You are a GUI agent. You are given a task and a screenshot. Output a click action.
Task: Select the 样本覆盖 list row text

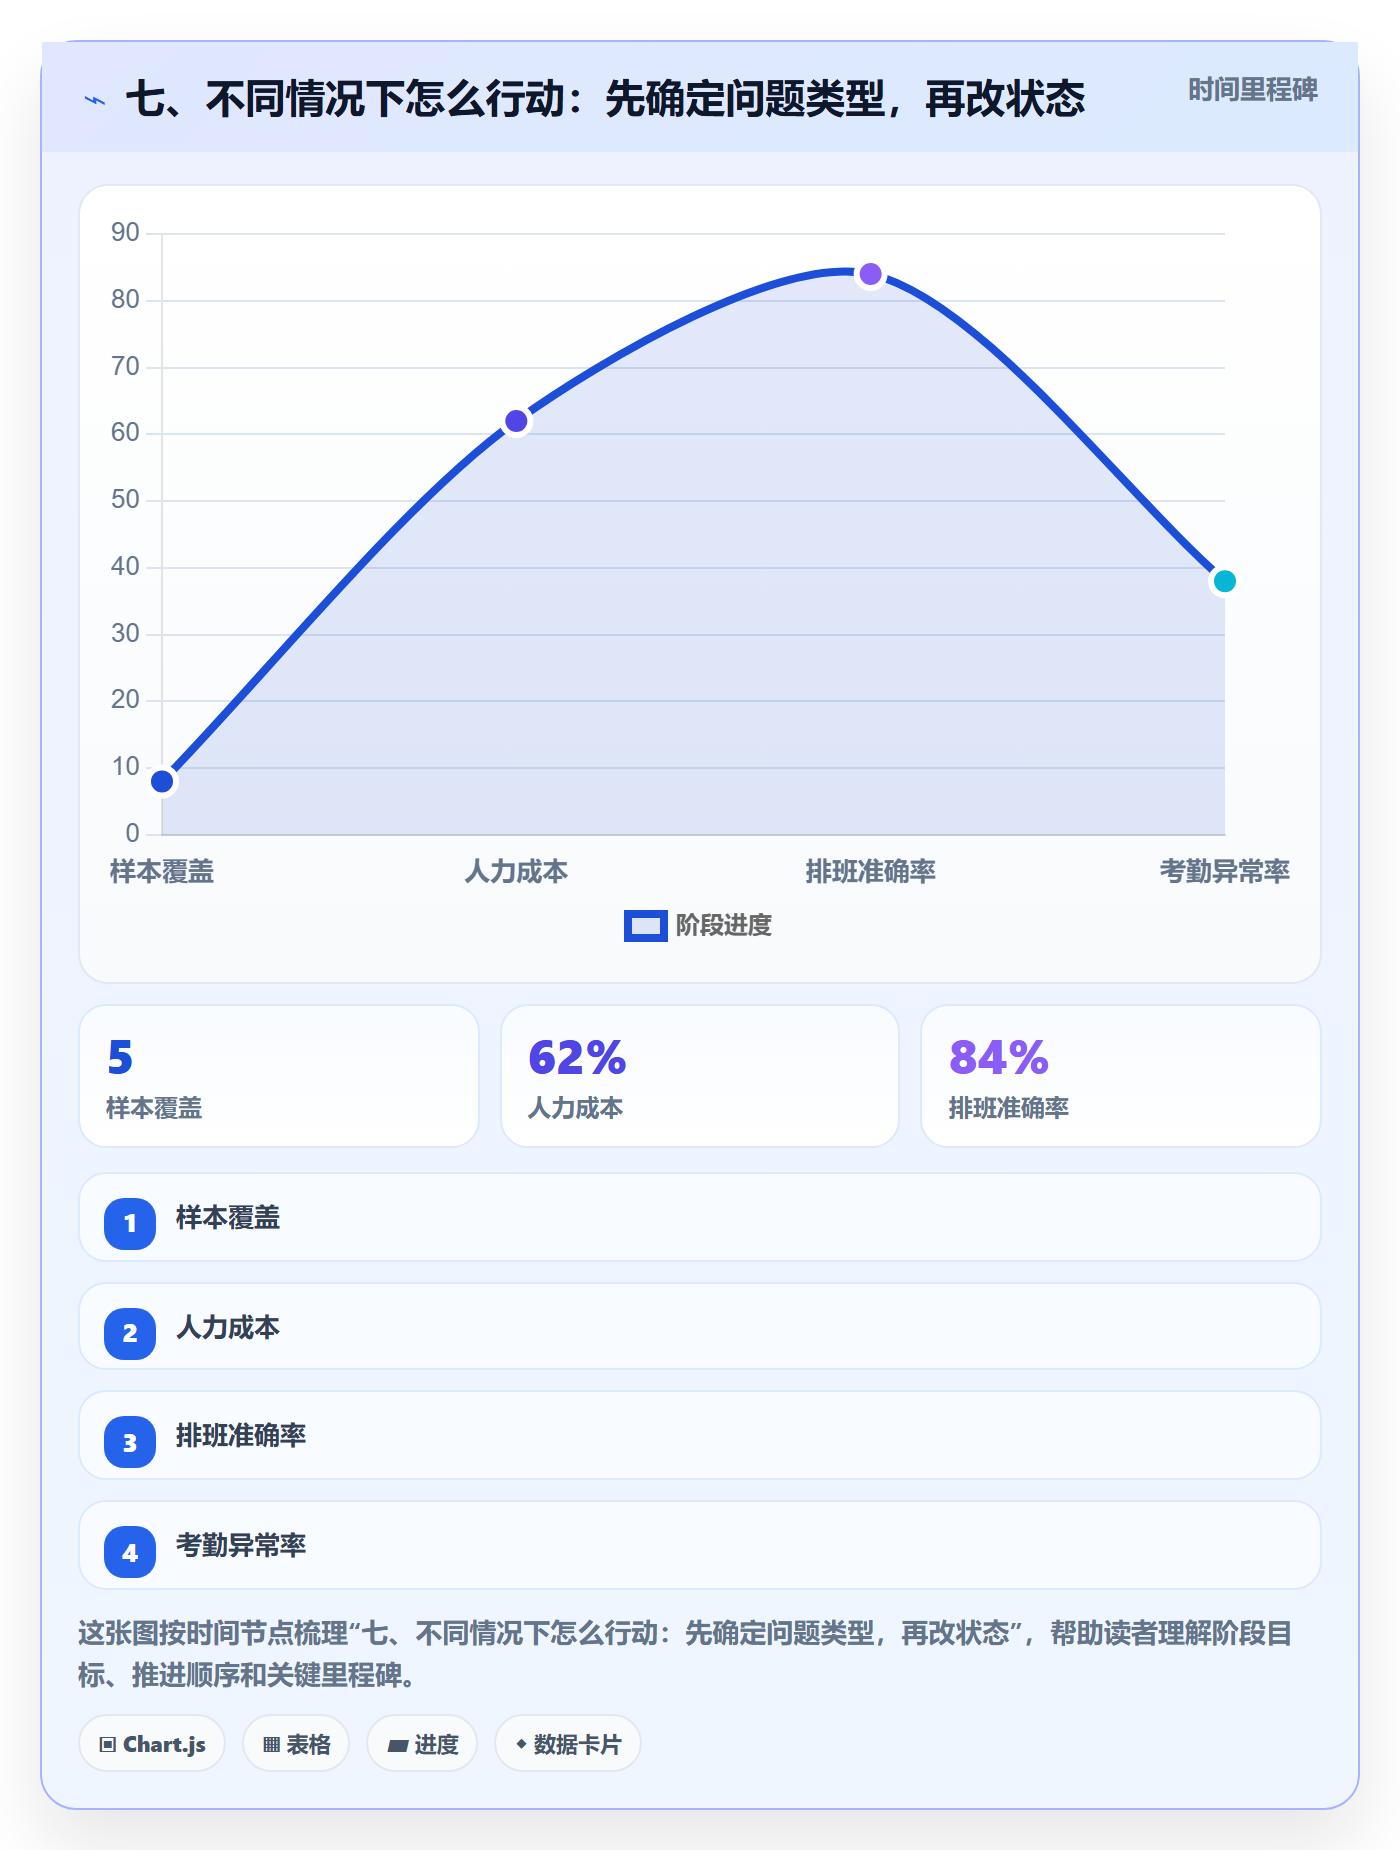pyautogui.click(x=228, y=1218)
